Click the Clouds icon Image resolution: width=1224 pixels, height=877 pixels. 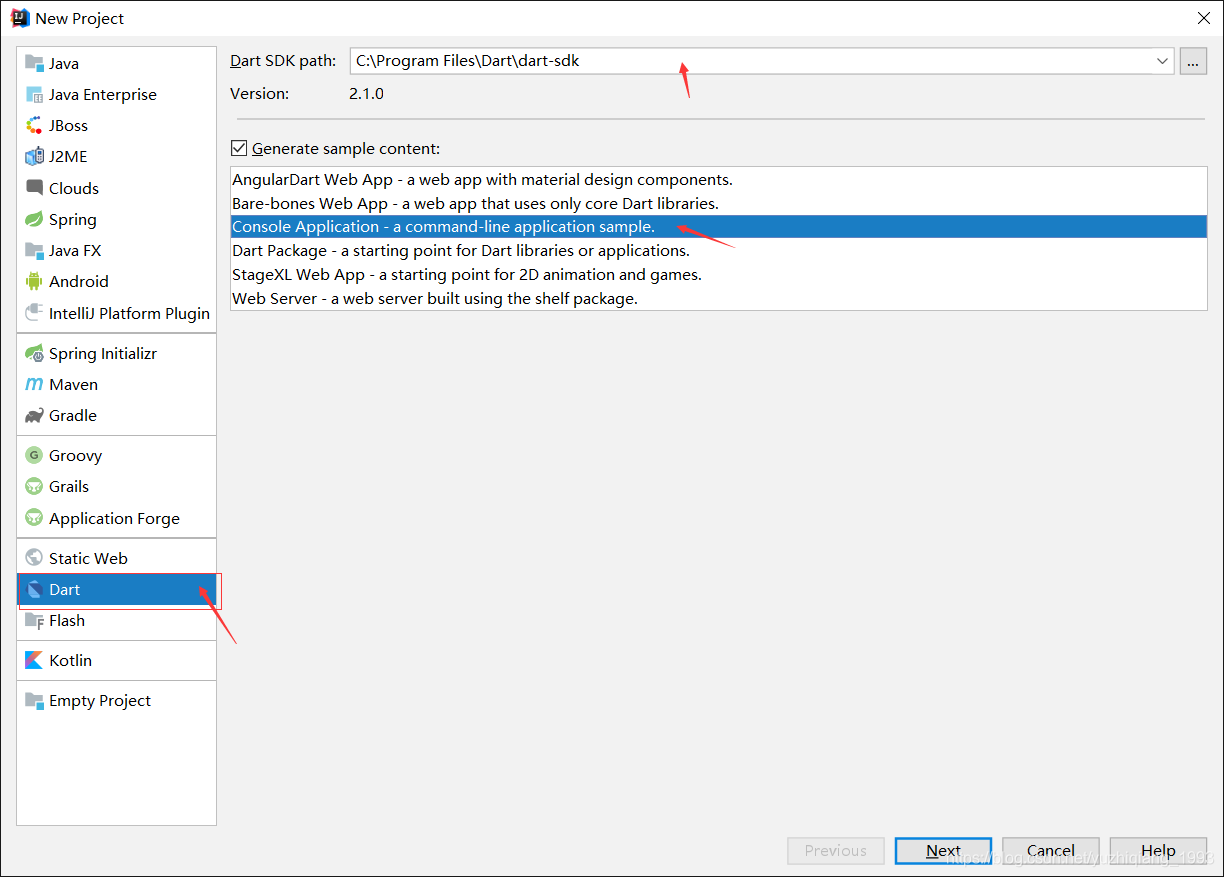(x=34, y=188)
